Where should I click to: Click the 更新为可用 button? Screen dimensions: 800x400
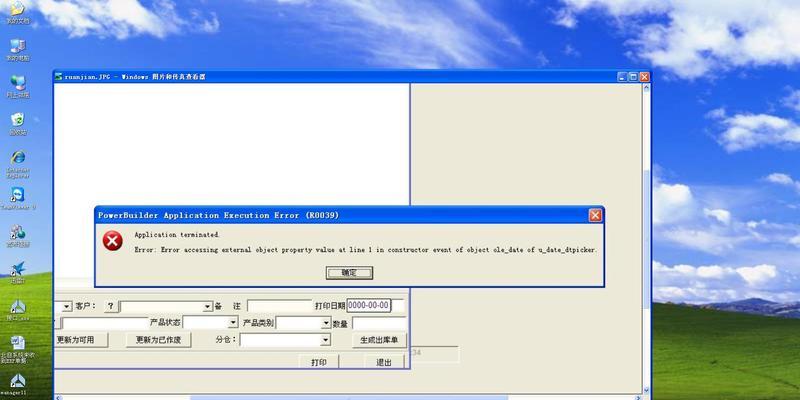[81, 340]
